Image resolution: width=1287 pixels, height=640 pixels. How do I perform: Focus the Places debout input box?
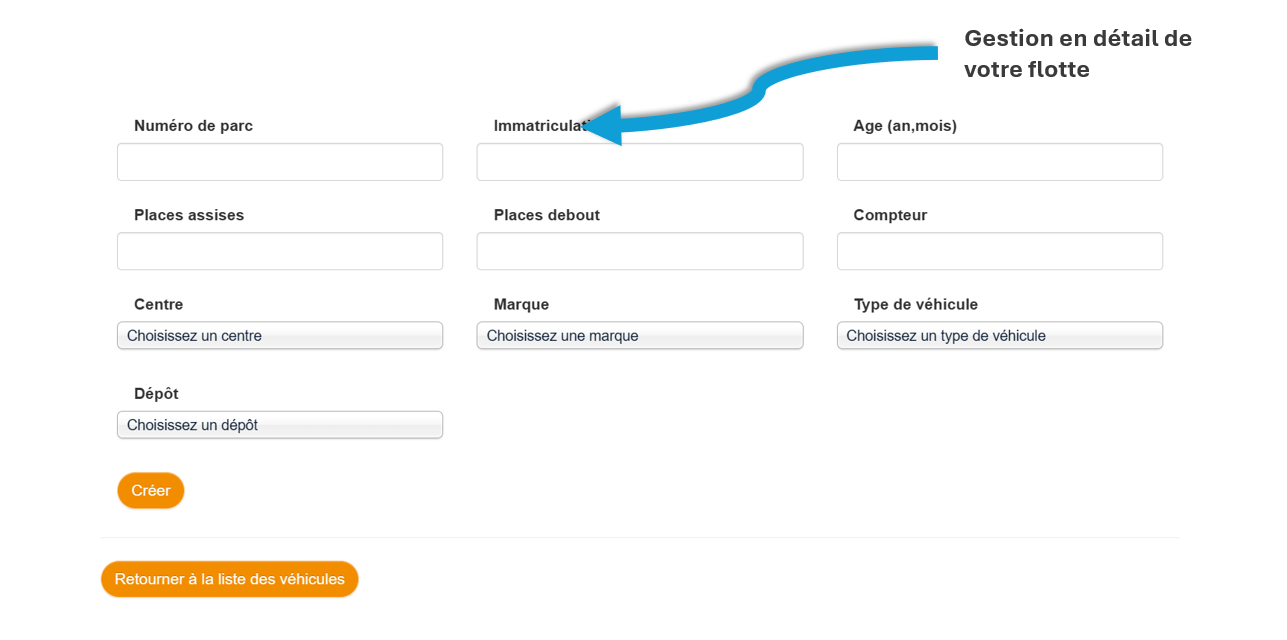coord(640,251)
